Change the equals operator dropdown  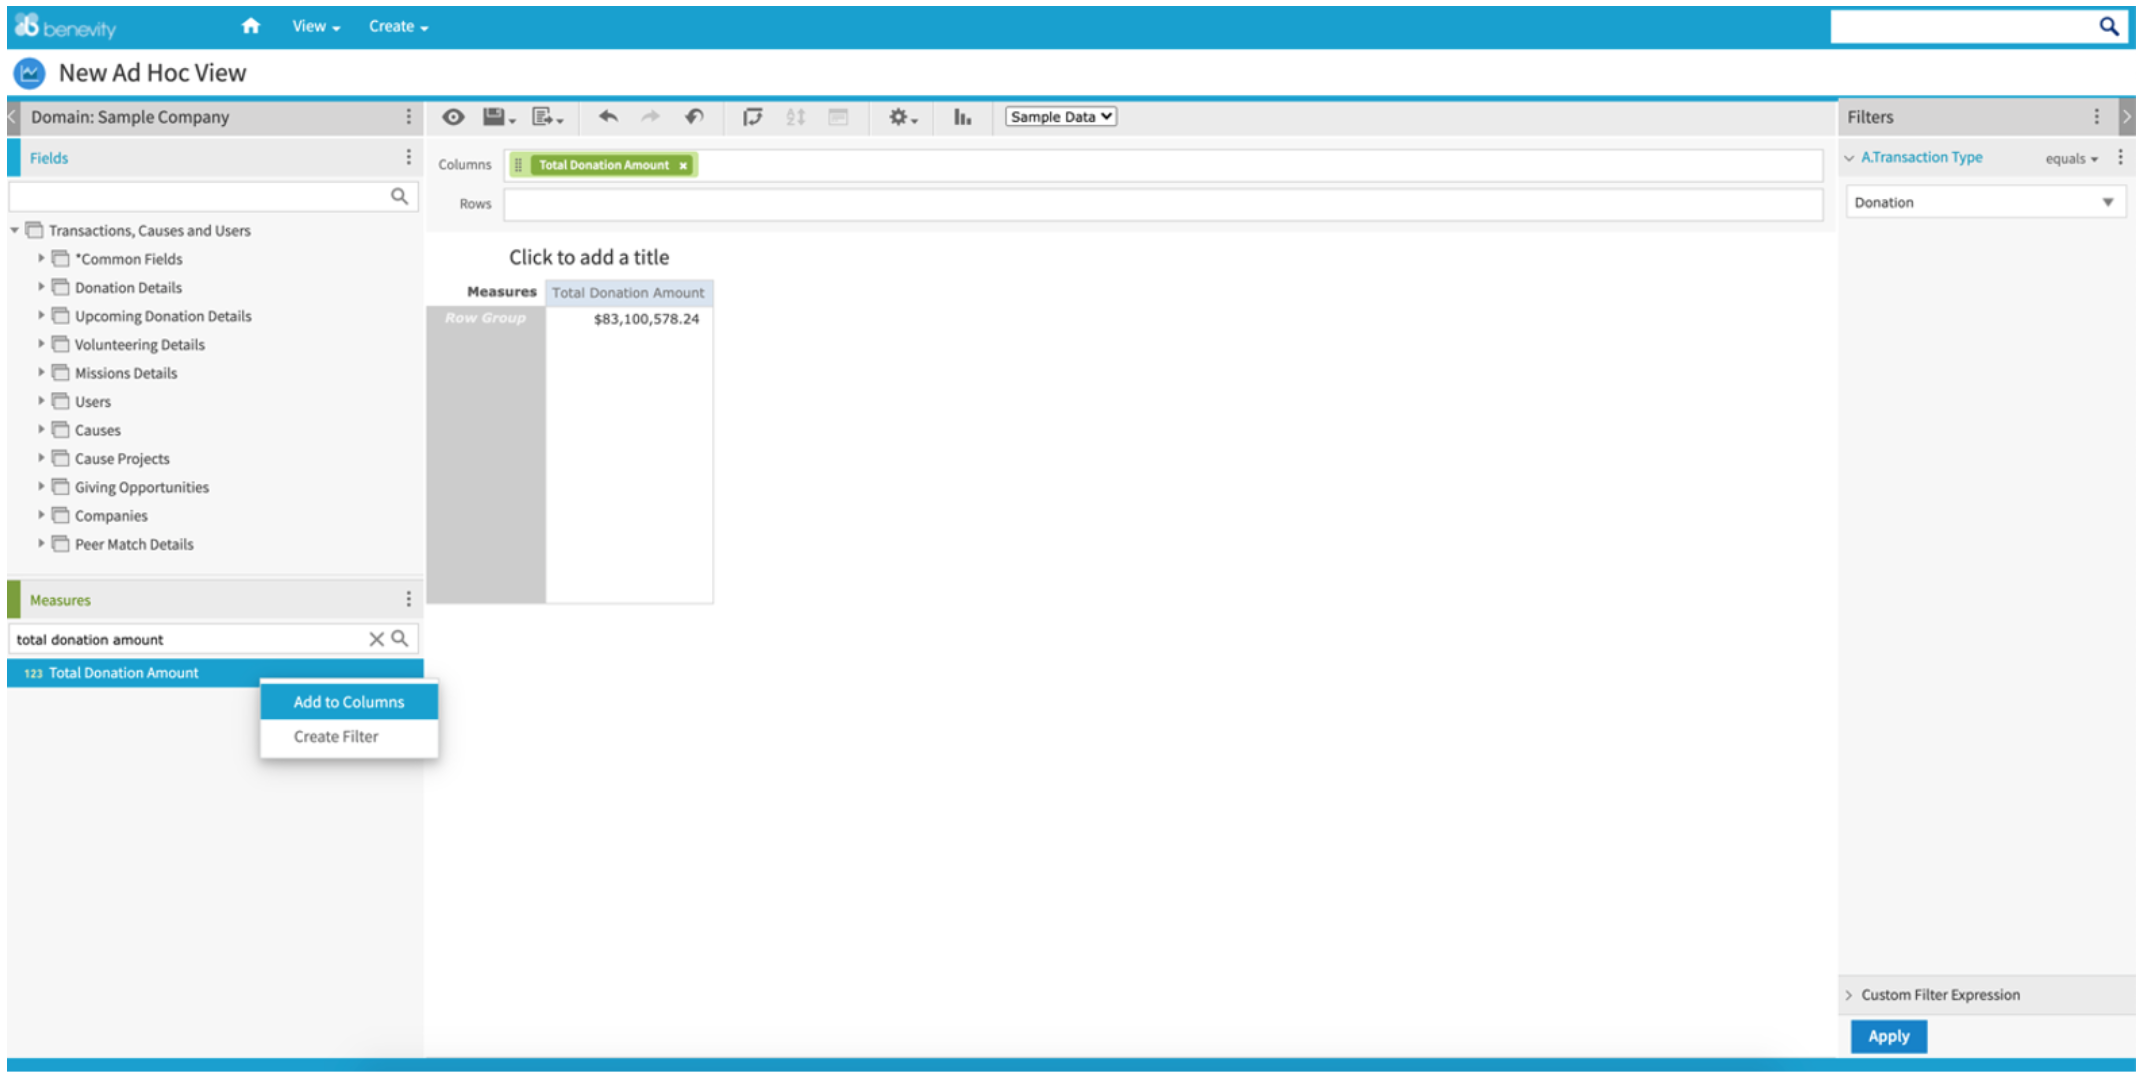coord(2071,159)
